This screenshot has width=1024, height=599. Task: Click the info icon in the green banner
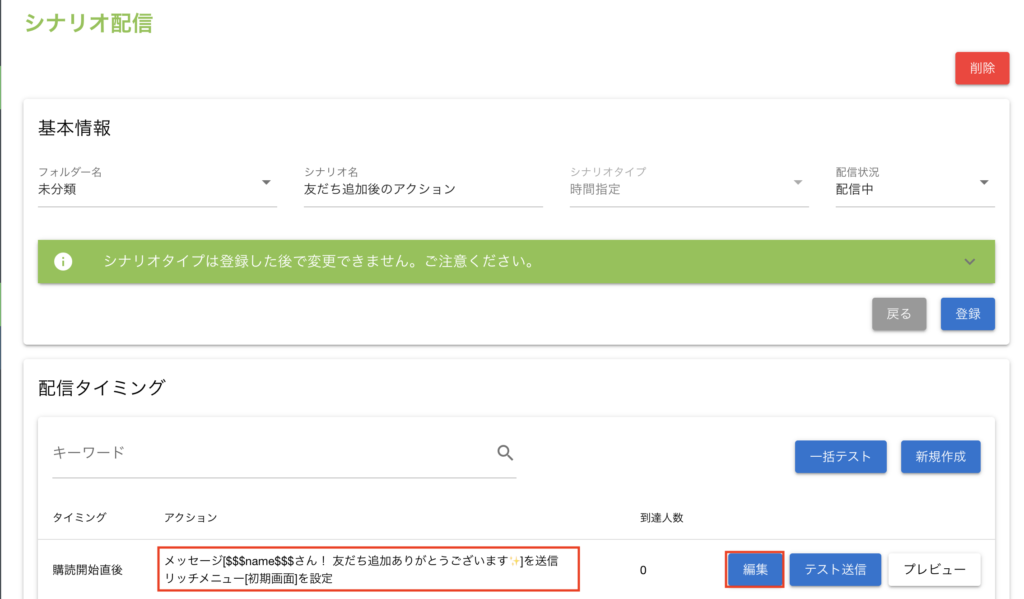63,262
